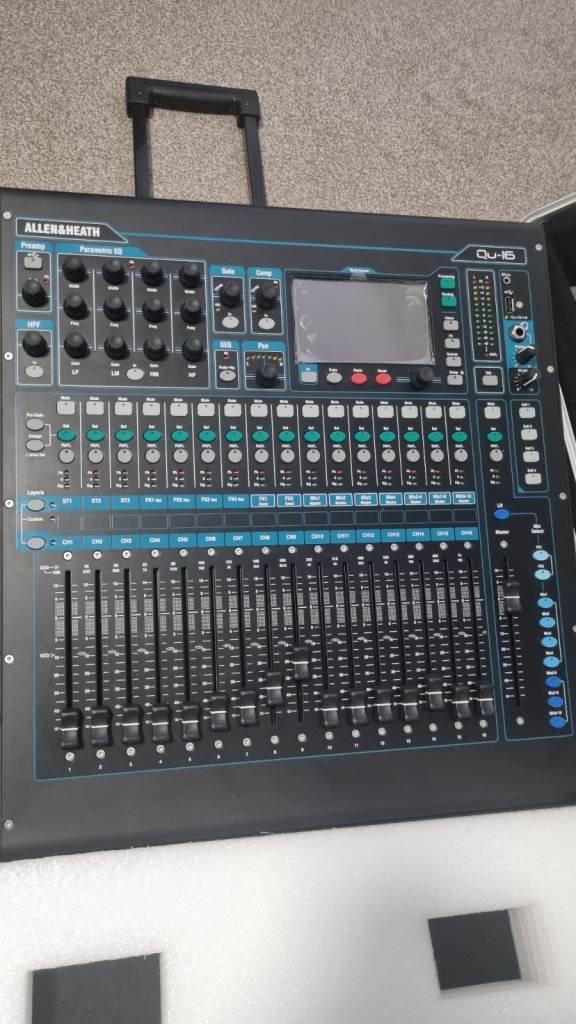Viewport: 576px width, 1024px height.
Task: Click the Preamp gain knob
Action: click(x=34, y=293)
